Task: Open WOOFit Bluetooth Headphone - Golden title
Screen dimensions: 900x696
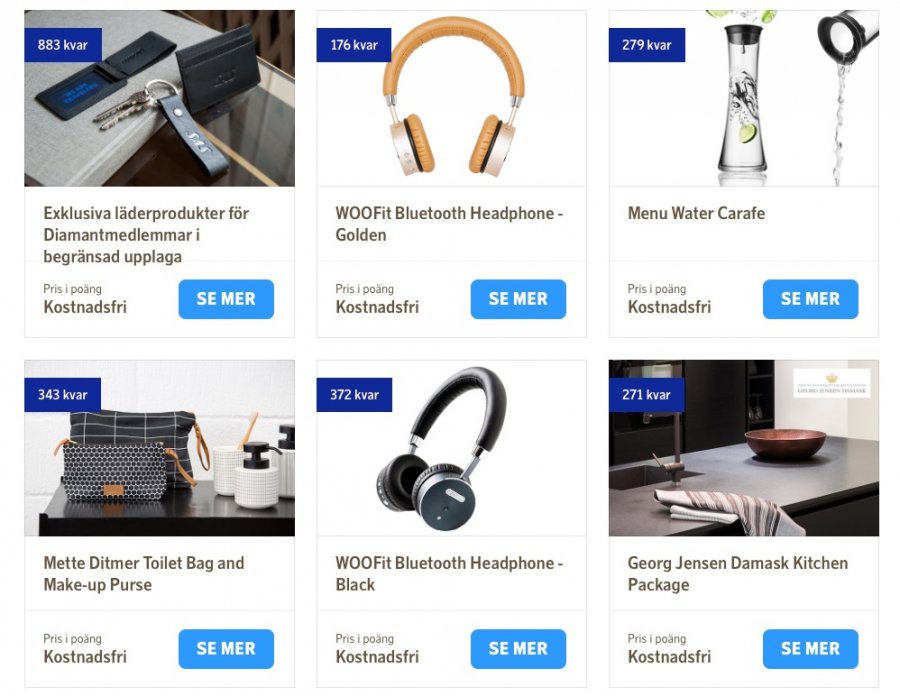Action: click(449, 224)
